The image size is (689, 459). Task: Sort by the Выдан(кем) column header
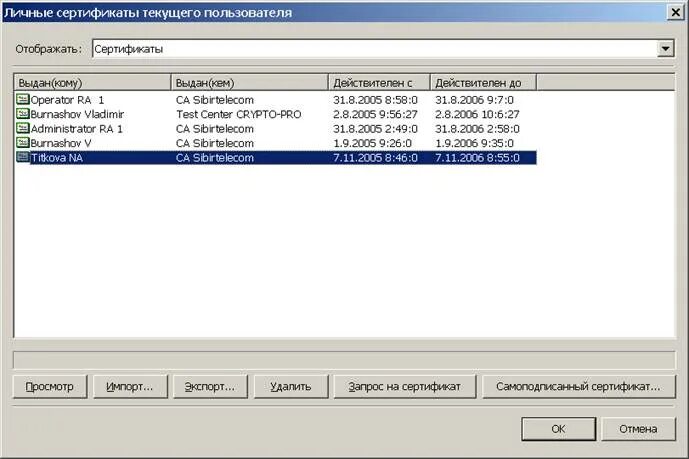pyautogui.click(x=249, y=82)
